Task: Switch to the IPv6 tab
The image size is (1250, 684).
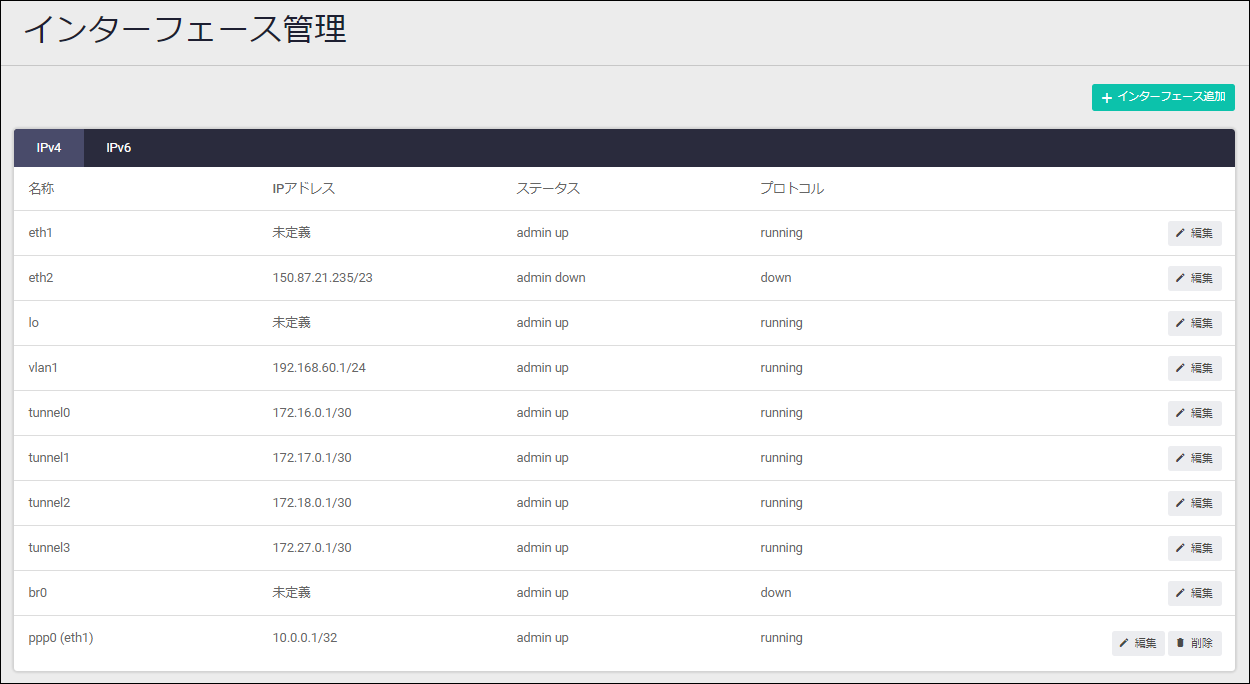Action: point(119,148)
